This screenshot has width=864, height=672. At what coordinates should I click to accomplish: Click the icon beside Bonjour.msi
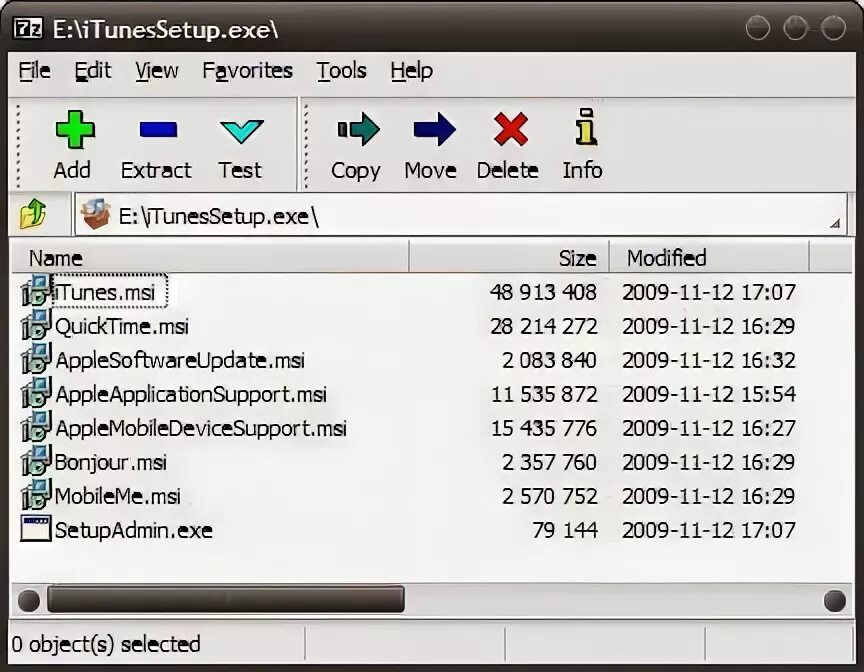click(36, 461)
